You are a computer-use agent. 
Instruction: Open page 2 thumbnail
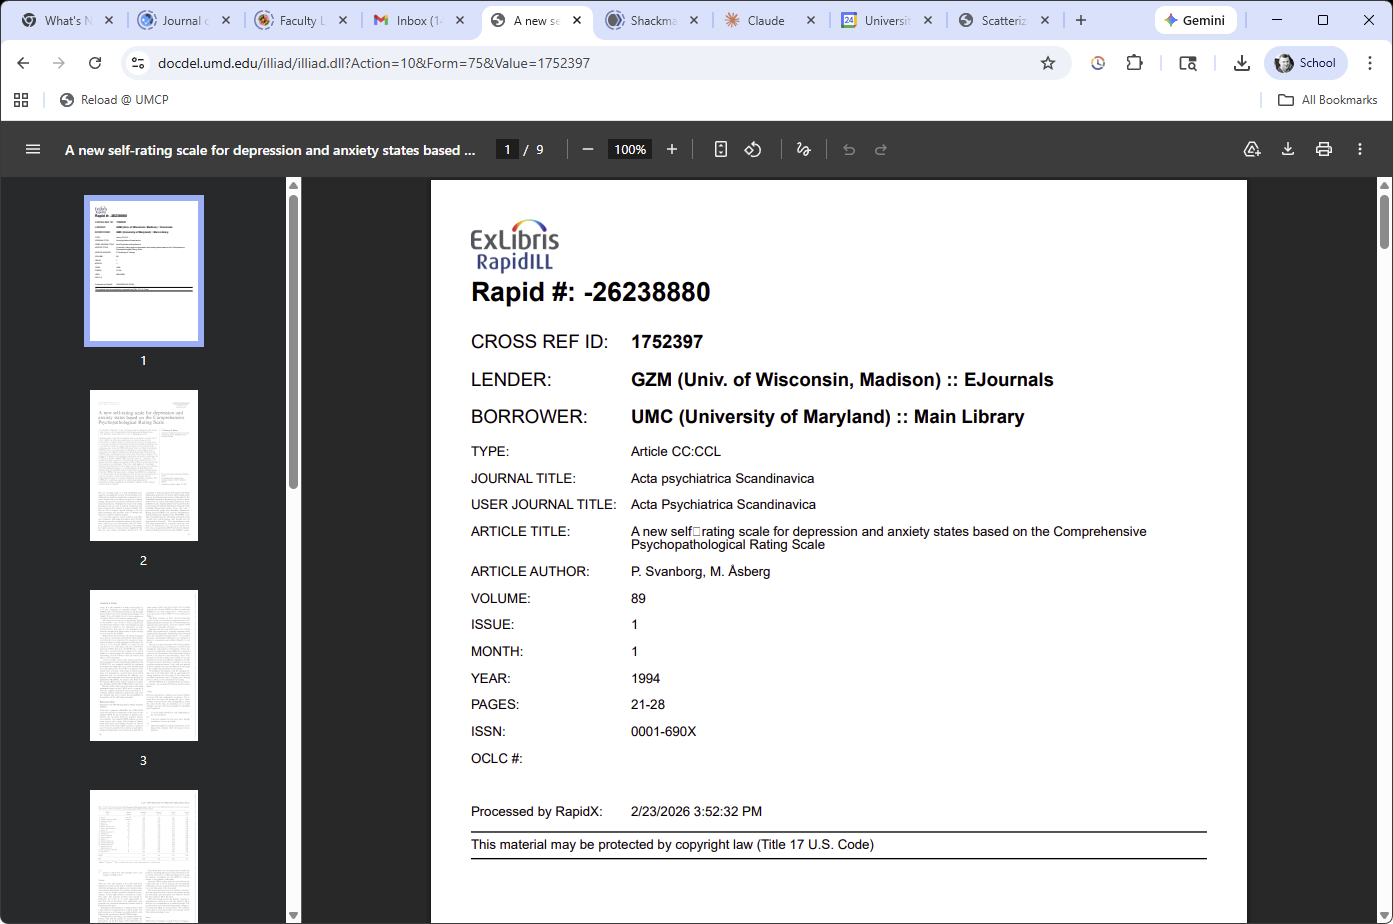point(144,465)
